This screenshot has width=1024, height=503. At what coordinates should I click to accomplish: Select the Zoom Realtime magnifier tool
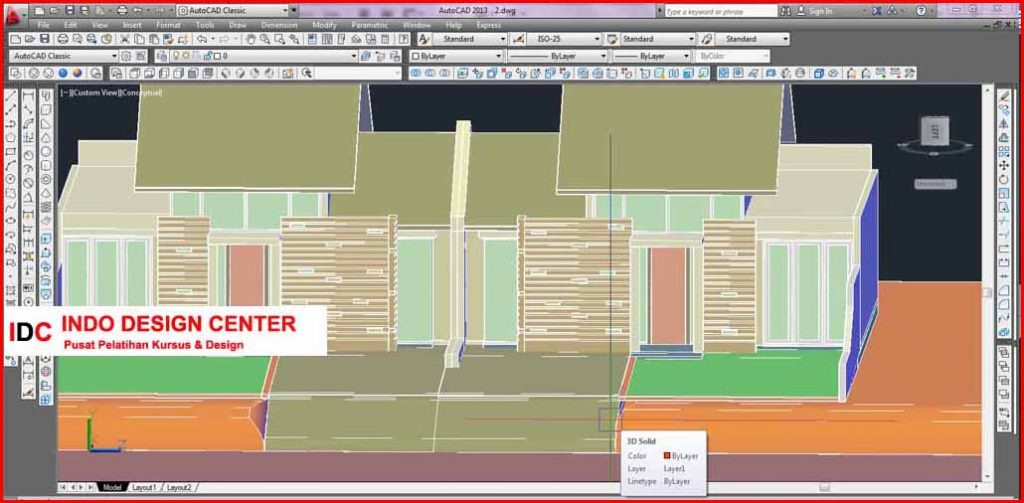tap(266, 39)
